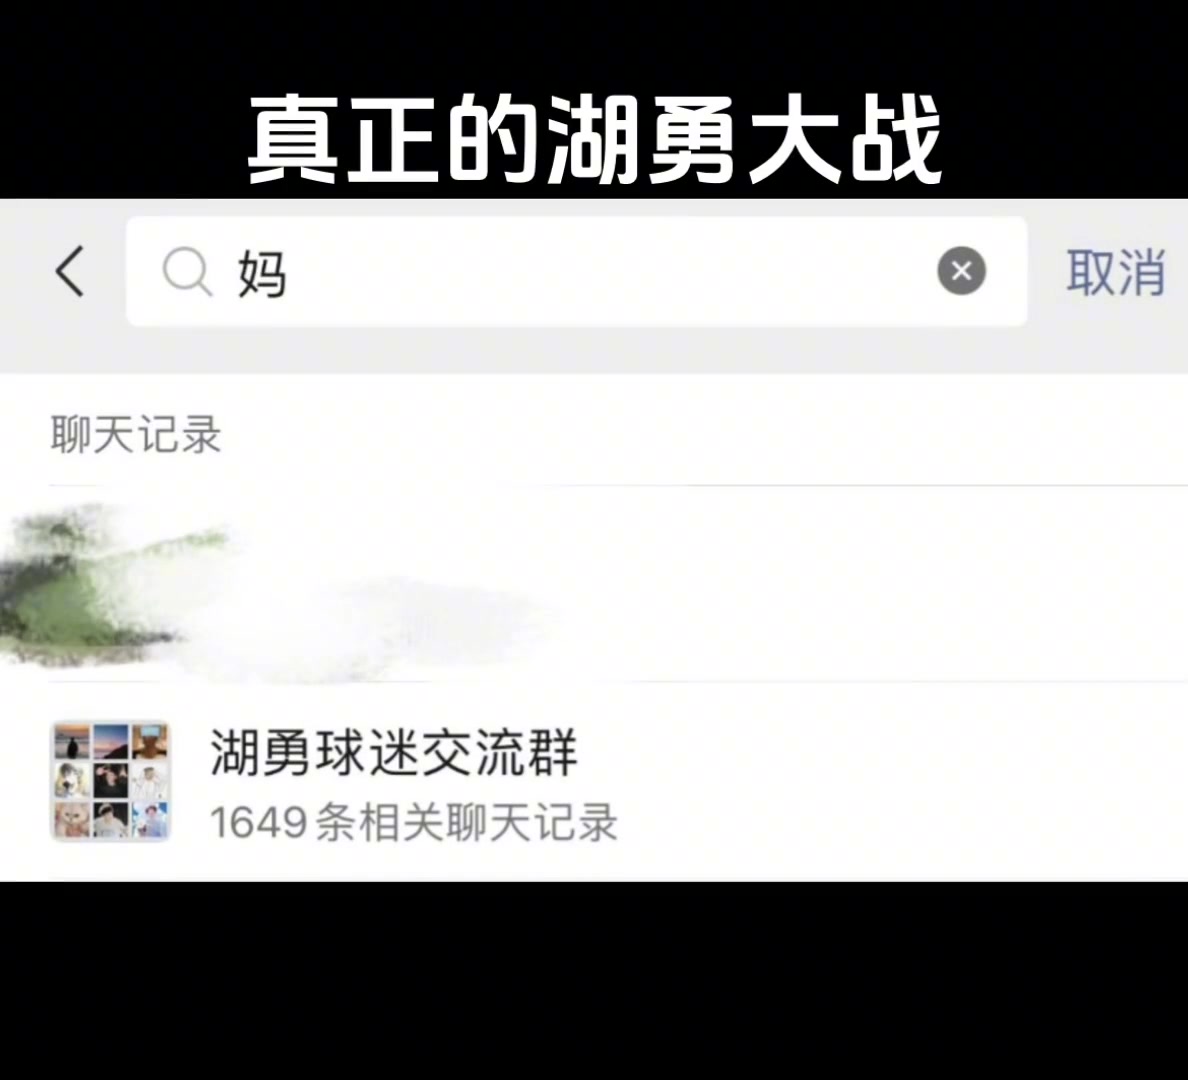Viewport: 1188px width, 1080px height.
Task: Go back using the left arrow
Action: pyautogui.click(x=70, y=271)
